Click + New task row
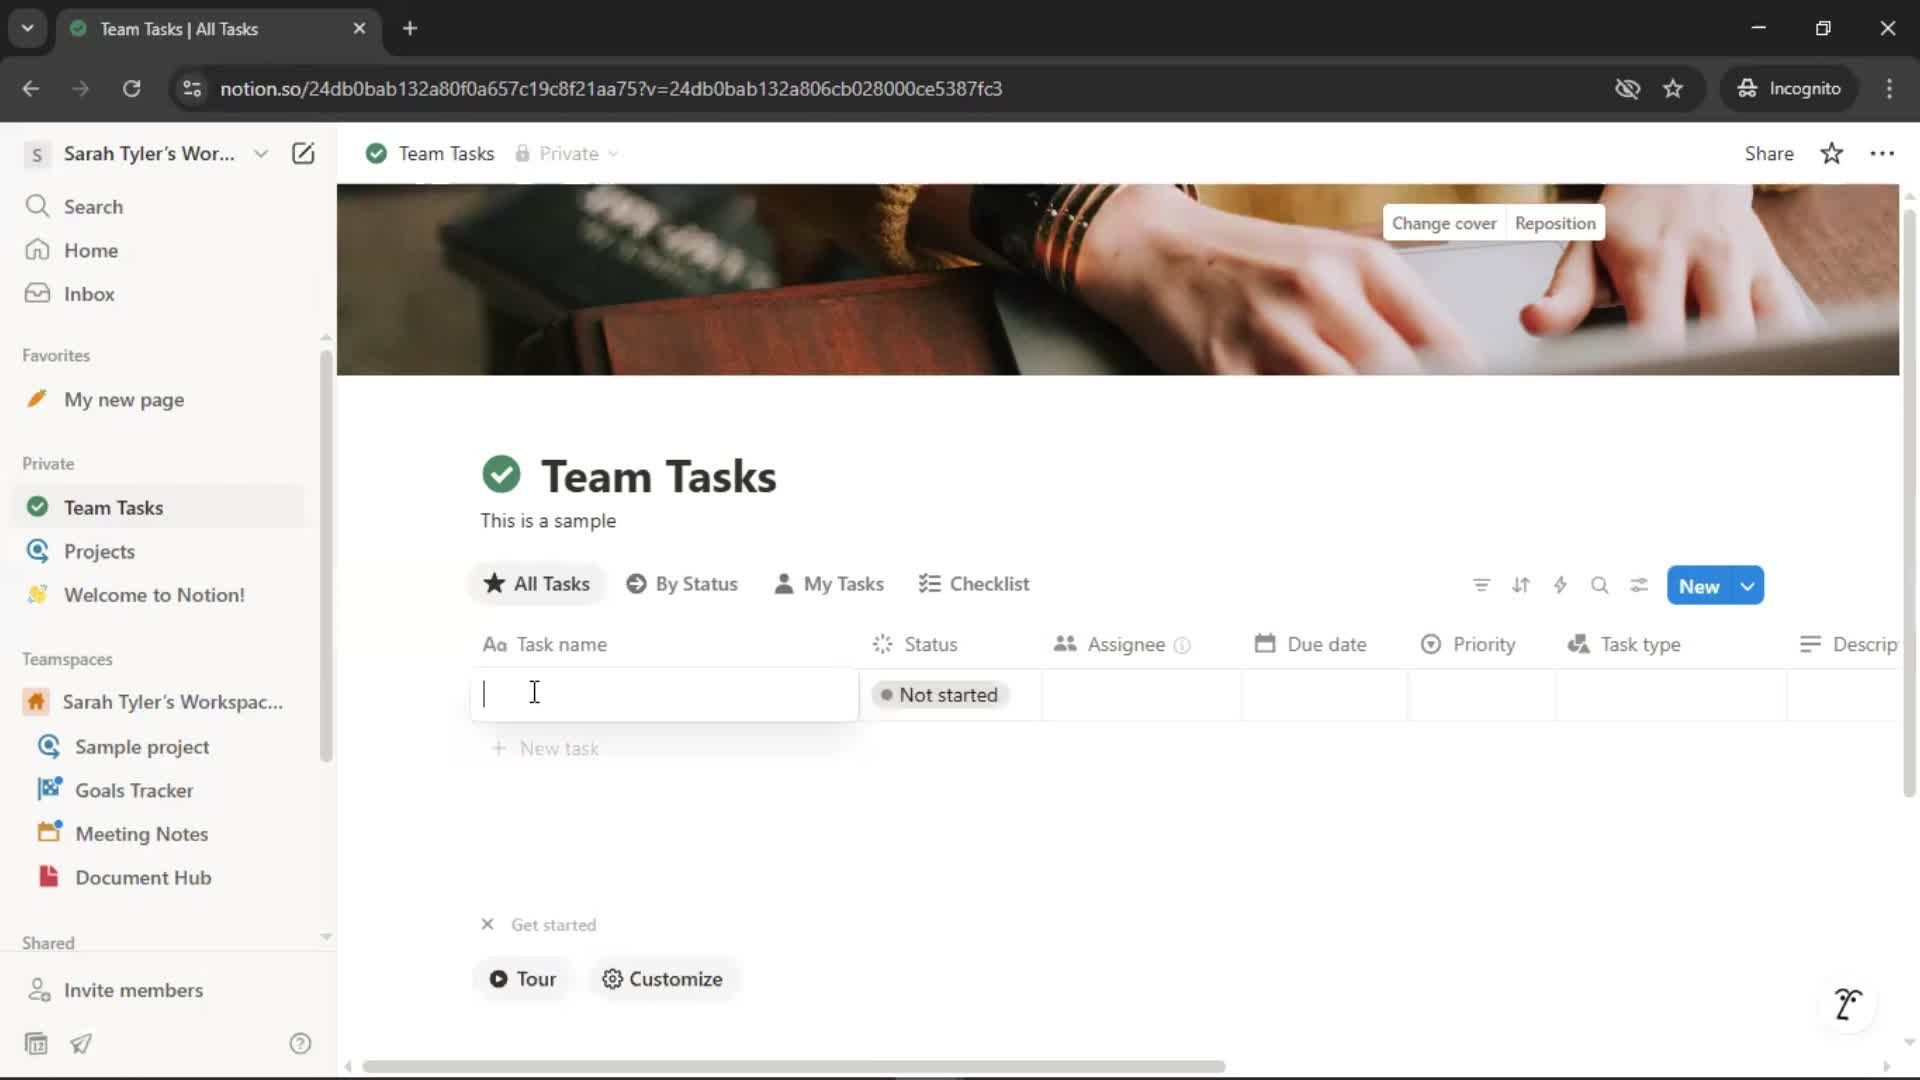The height and width of the screenshot is (1080, 1920). click(x=545, y=748)
